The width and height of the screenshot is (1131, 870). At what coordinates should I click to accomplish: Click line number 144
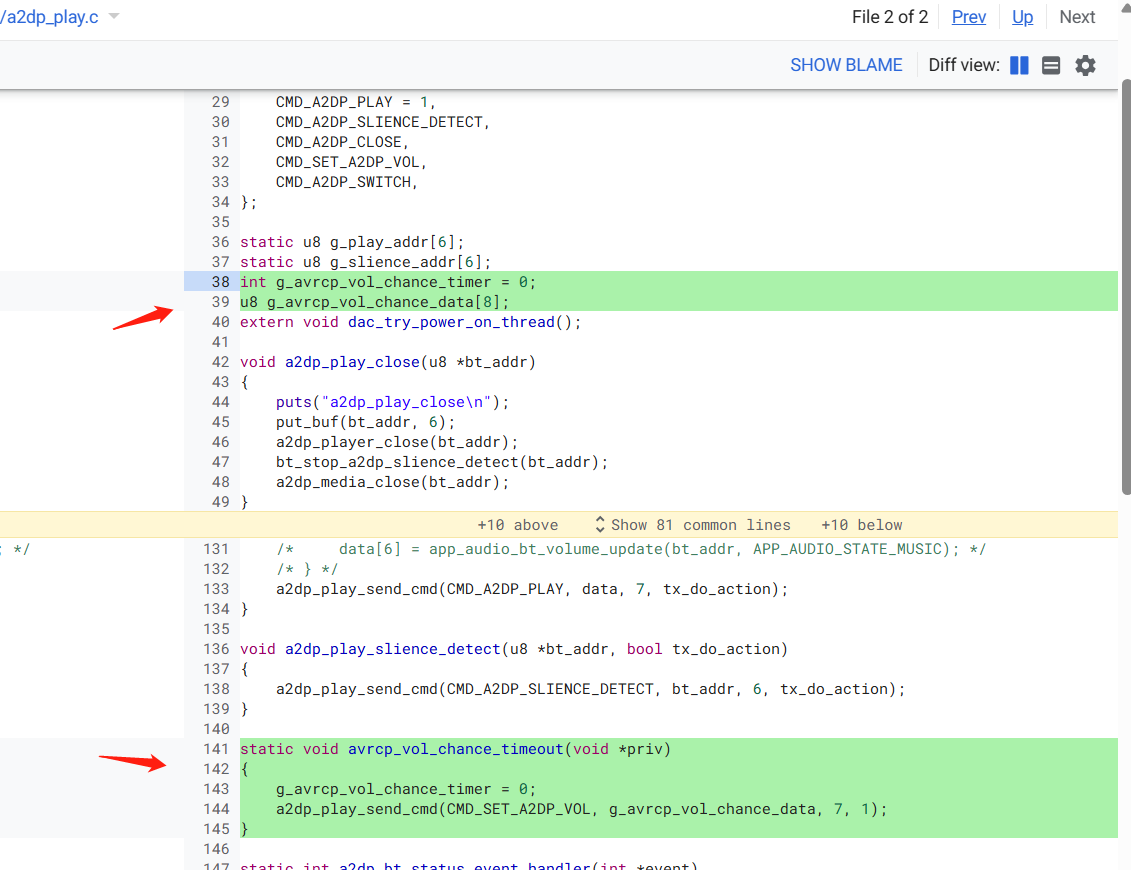tap(216, 809)
